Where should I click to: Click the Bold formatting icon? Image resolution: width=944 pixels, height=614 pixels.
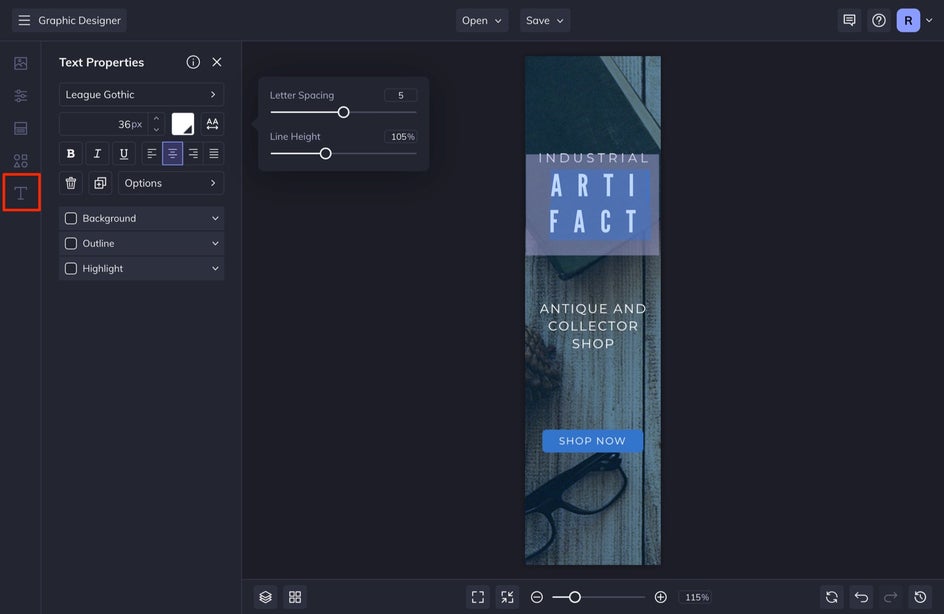[x=70, y=153]
